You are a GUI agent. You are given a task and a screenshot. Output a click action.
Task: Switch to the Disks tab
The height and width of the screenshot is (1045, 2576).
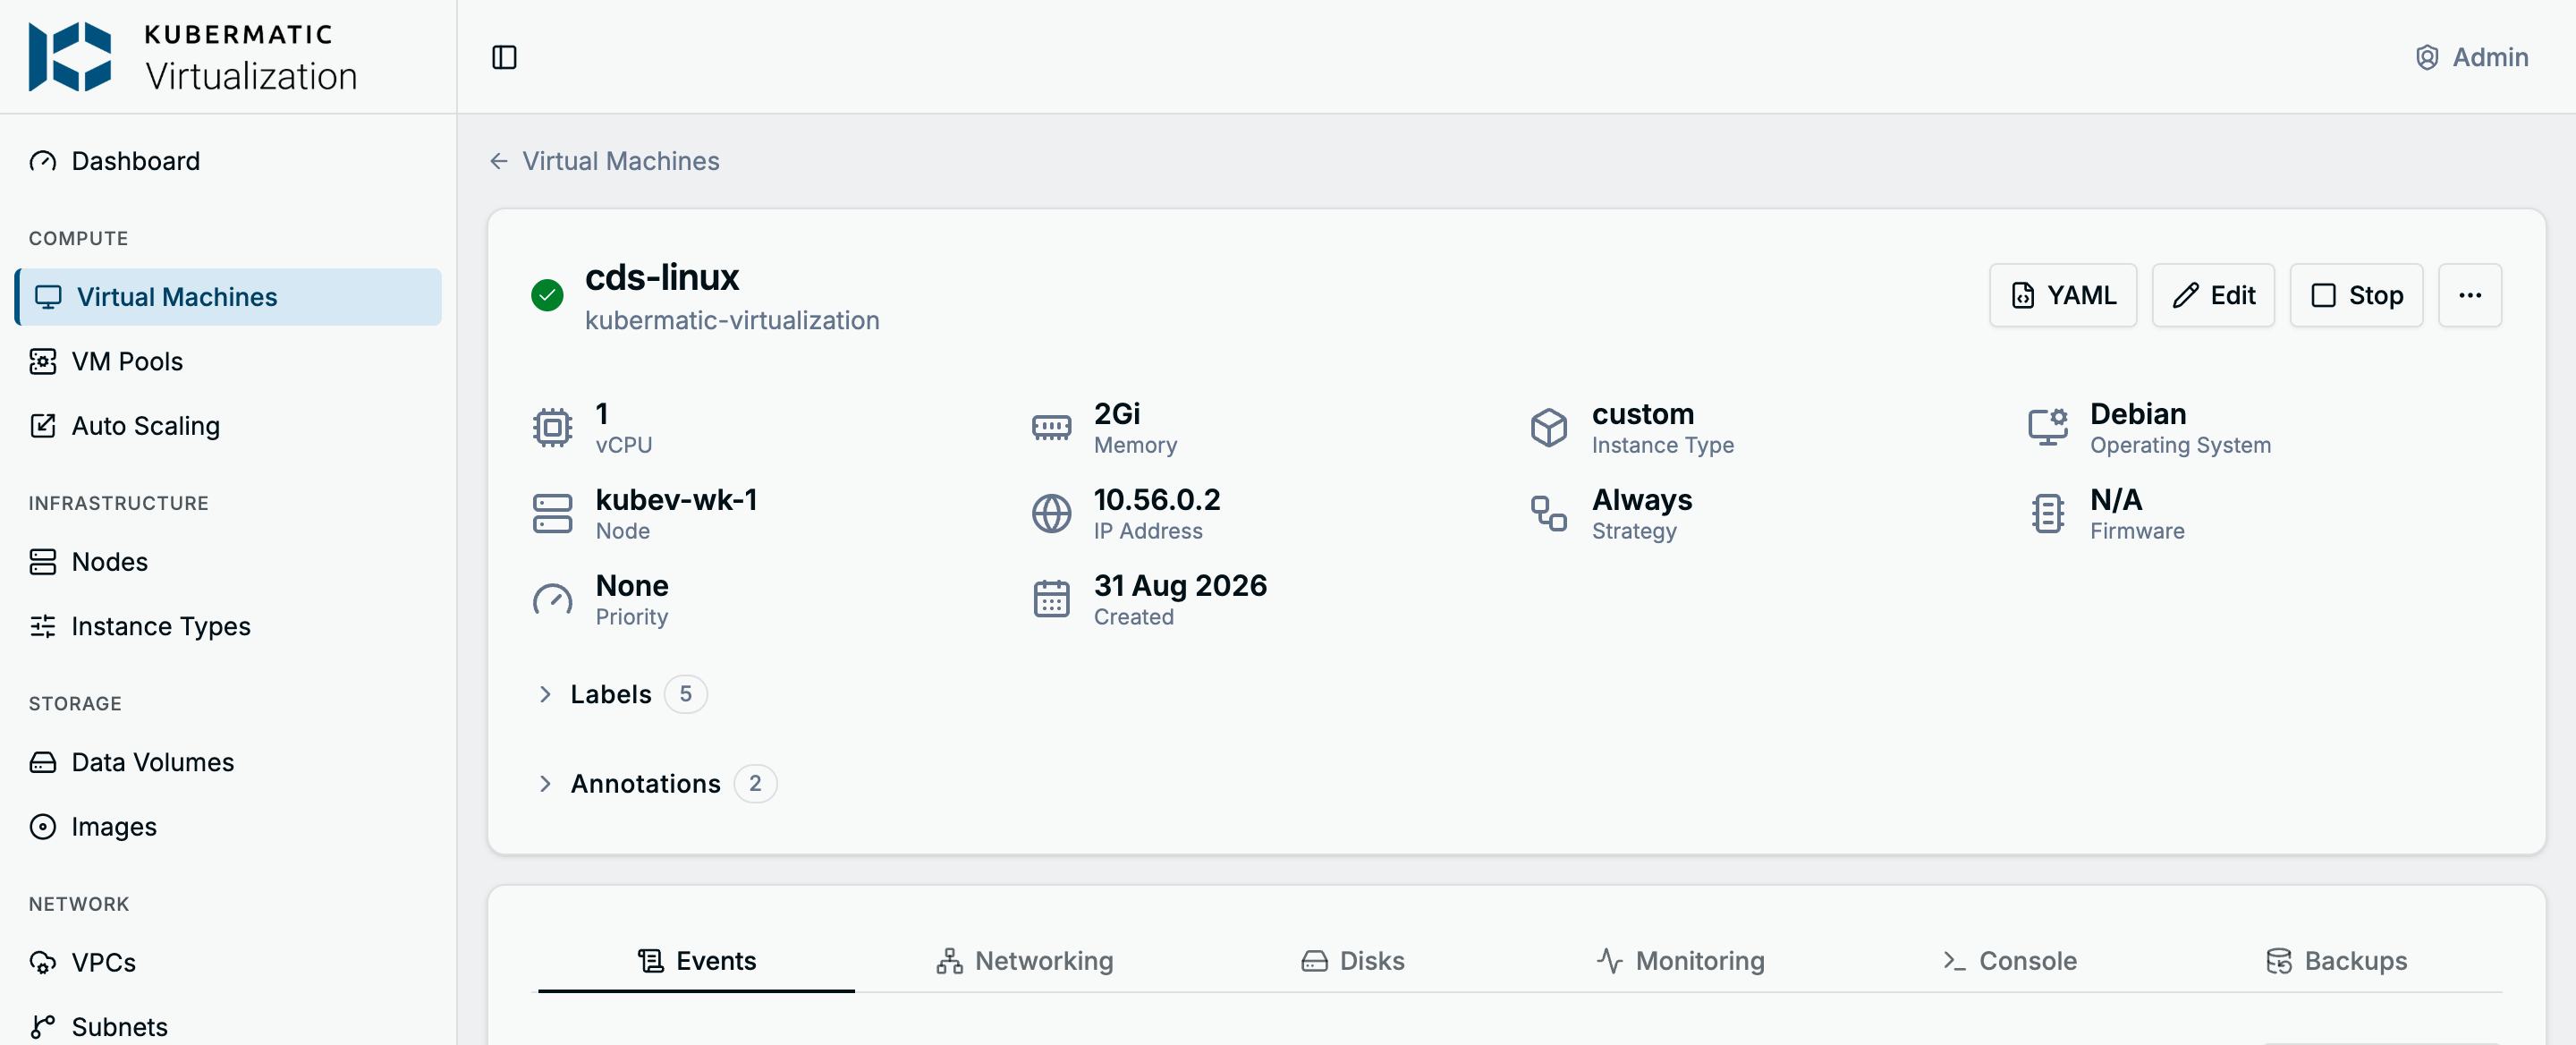[1352, 961]
